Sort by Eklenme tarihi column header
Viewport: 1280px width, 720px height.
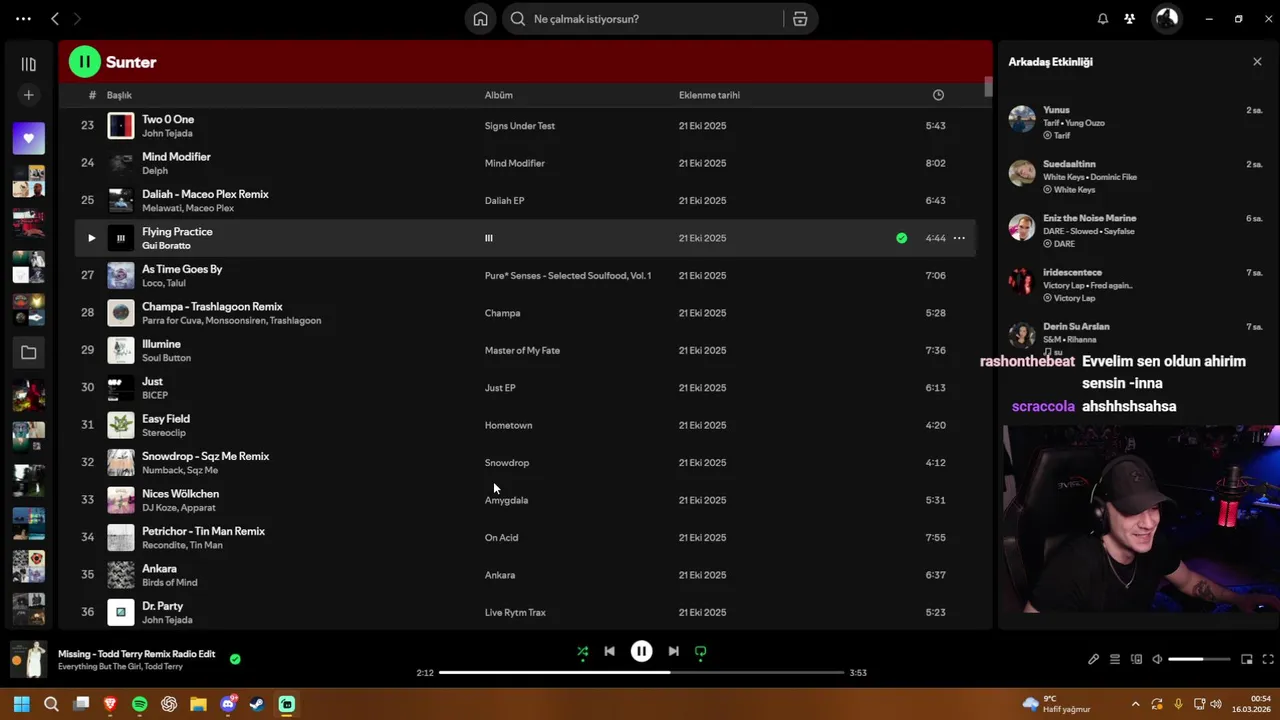(x=710, y=95)
